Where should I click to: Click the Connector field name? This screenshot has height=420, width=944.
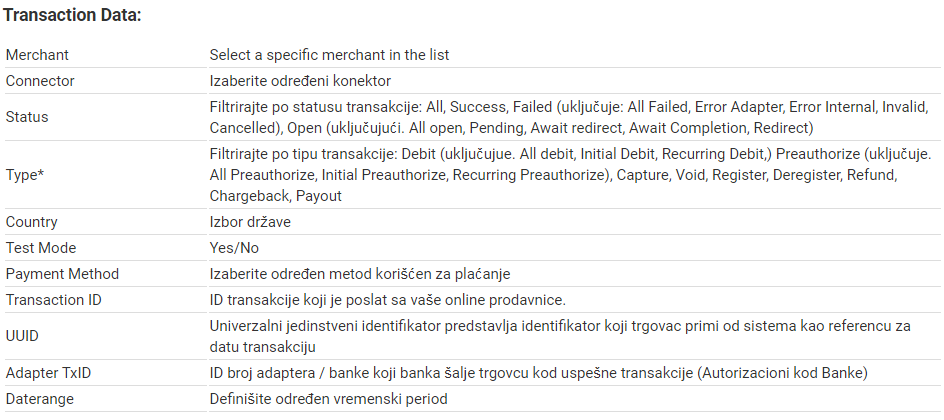coord(40,81)
